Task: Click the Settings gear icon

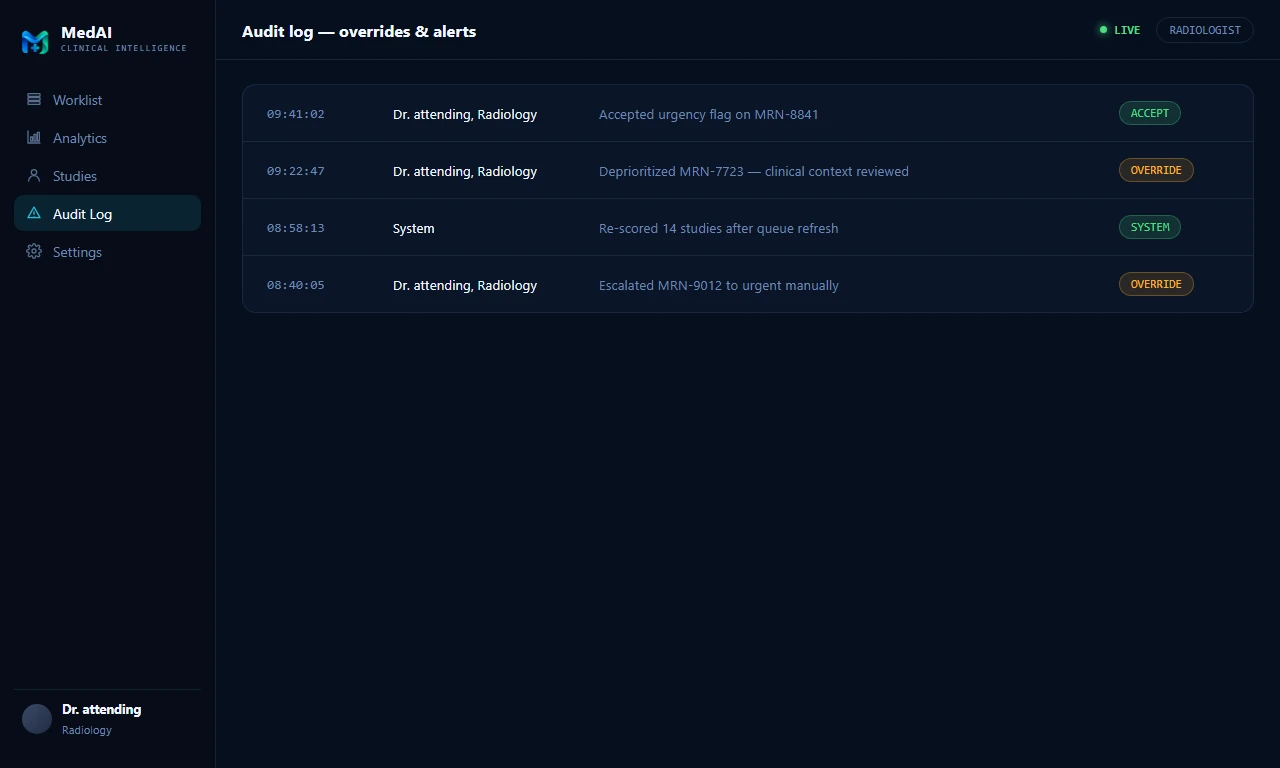Action: [34, 252]
